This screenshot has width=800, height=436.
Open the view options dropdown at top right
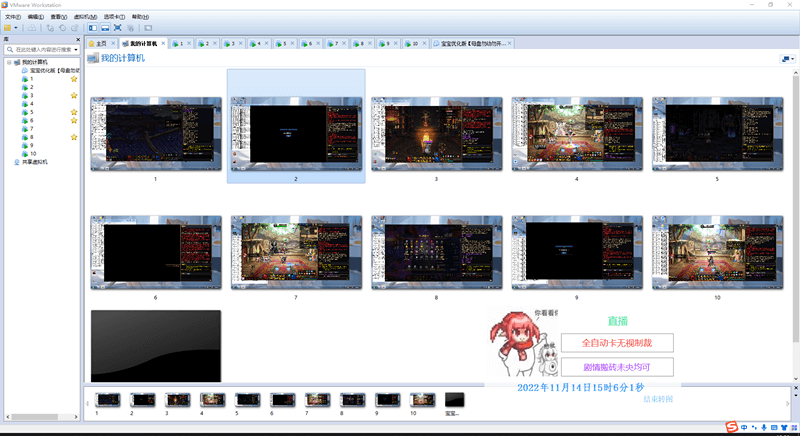tap(788, 59)
